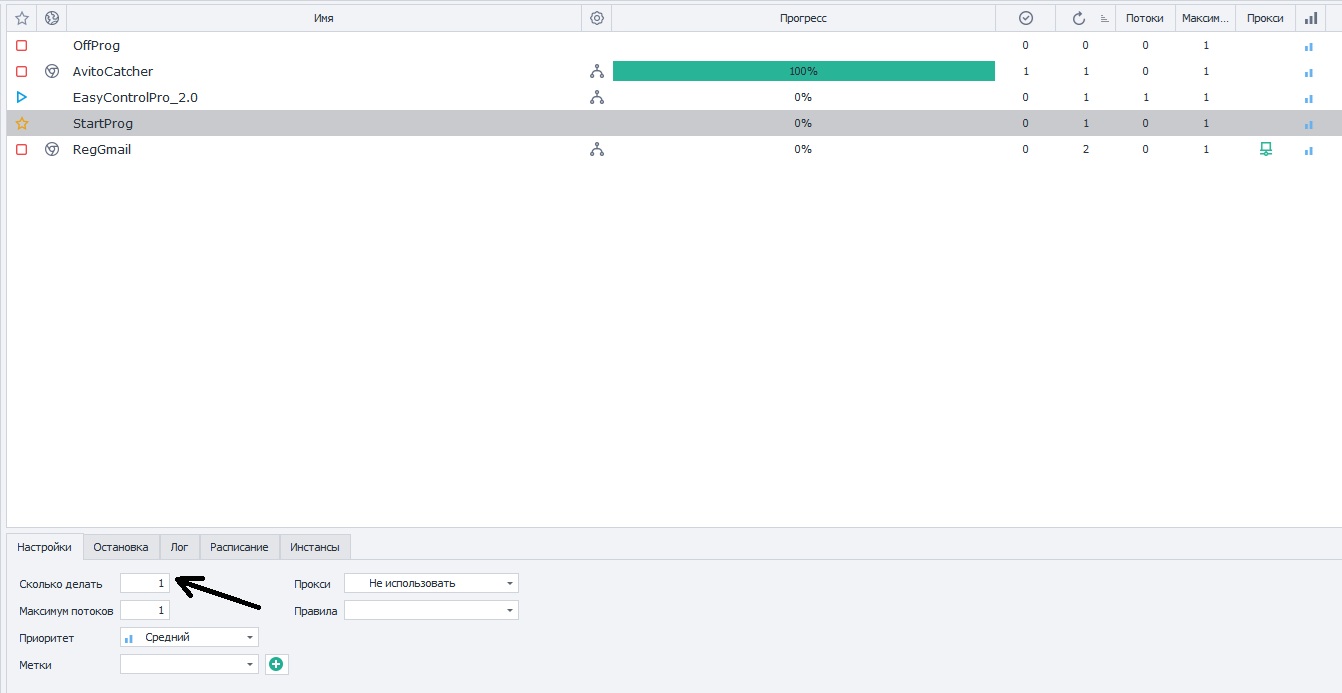Screen dimensions: 1342x693
Task: Open the Прокси dropdown
Action: [431, 583]
